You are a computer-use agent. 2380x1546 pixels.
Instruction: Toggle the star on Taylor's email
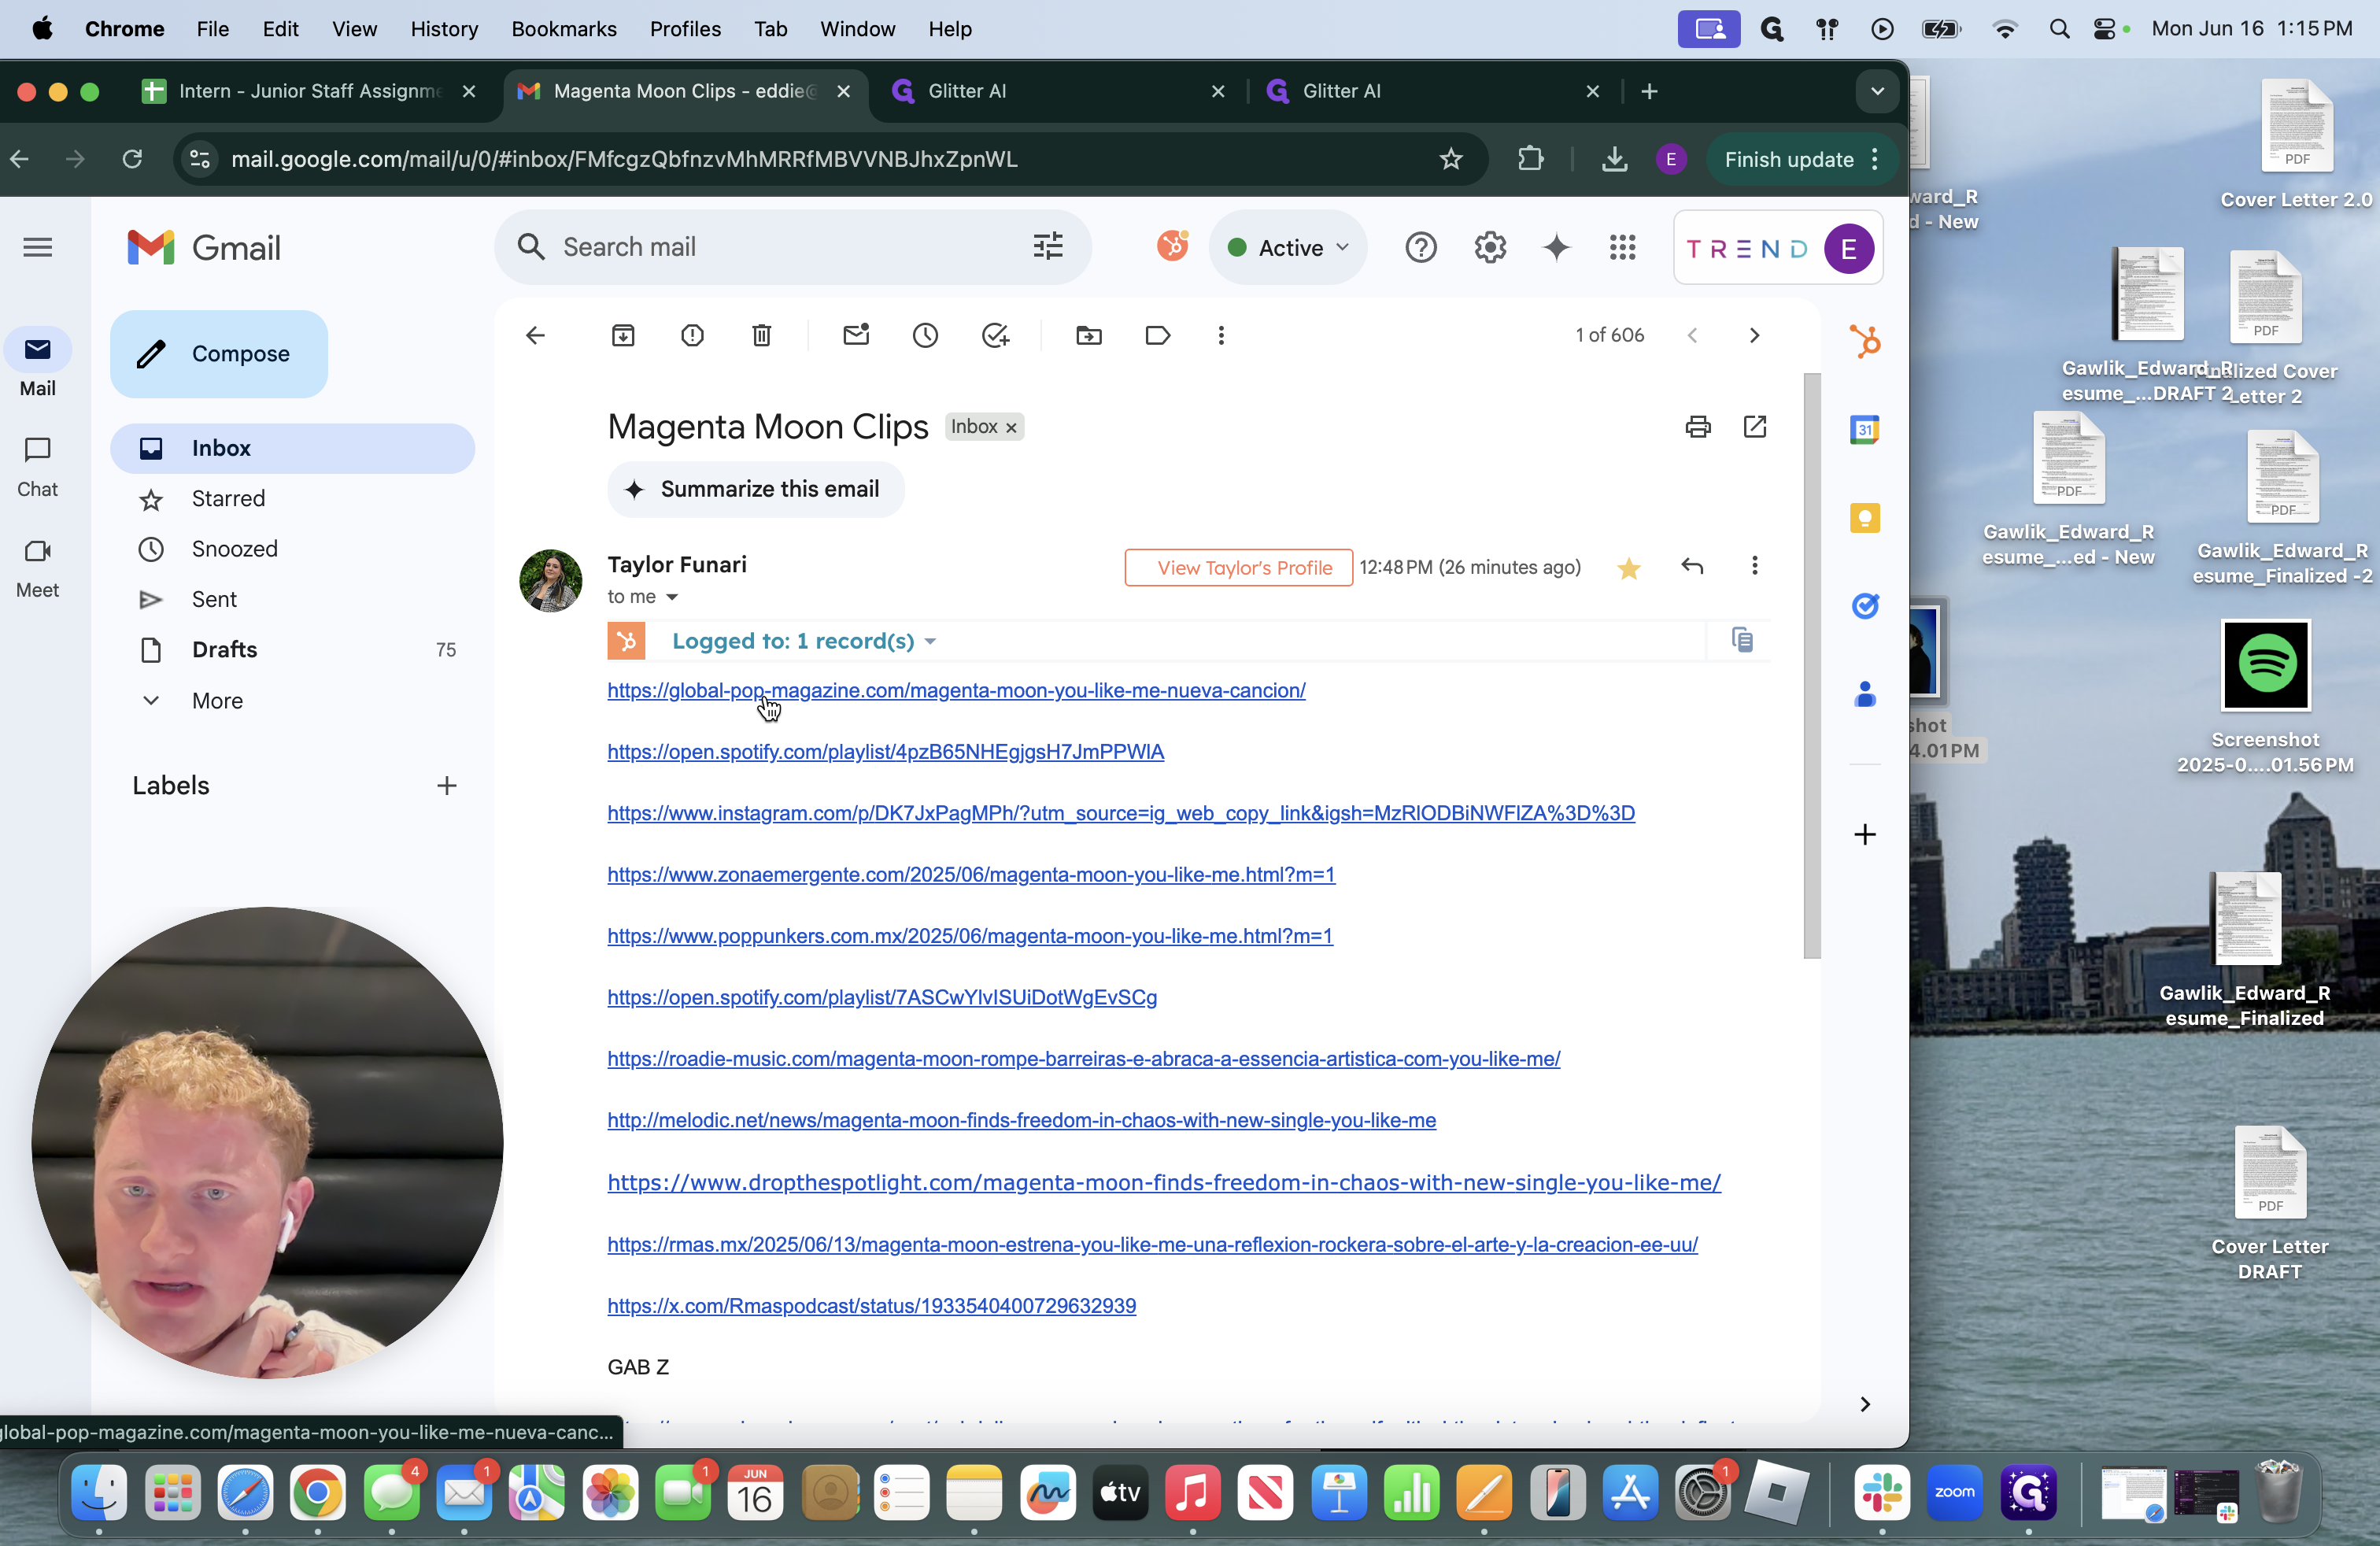tap(1629, 568)
